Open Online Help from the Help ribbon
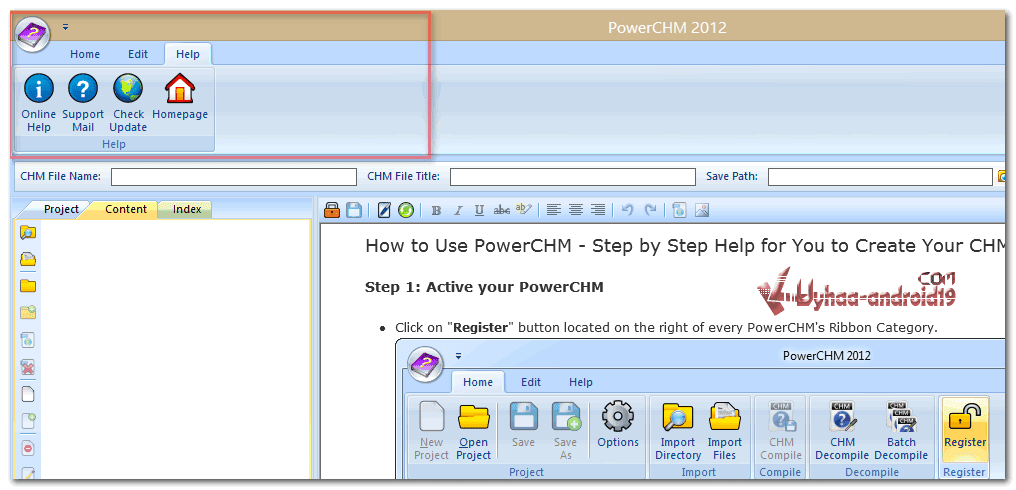The height and width of the screenshot is (490, 1016). coord(39,102)
